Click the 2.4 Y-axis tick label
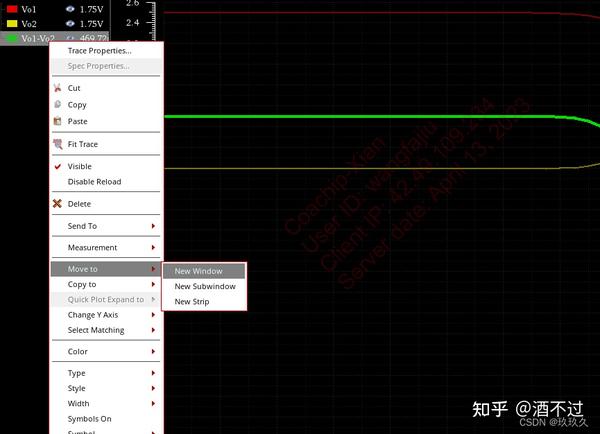Viewport: 600px width, 434px height. coord(132,23)
